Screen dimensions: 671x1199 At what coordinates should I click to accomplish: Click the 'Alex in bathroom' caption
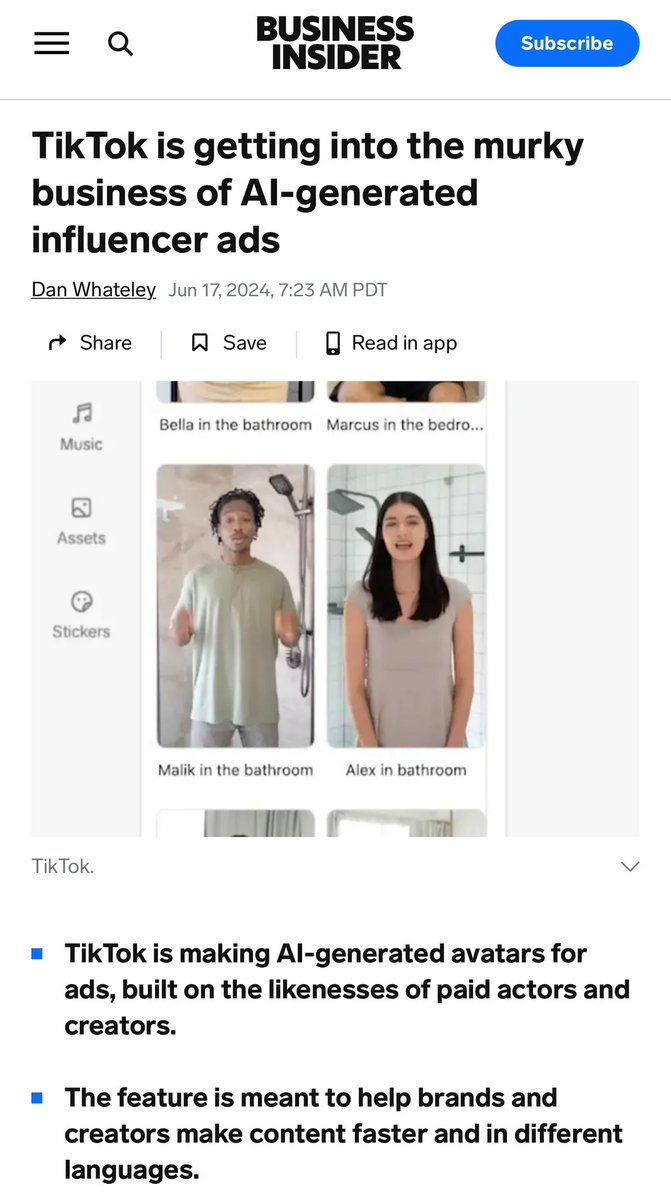406,770
